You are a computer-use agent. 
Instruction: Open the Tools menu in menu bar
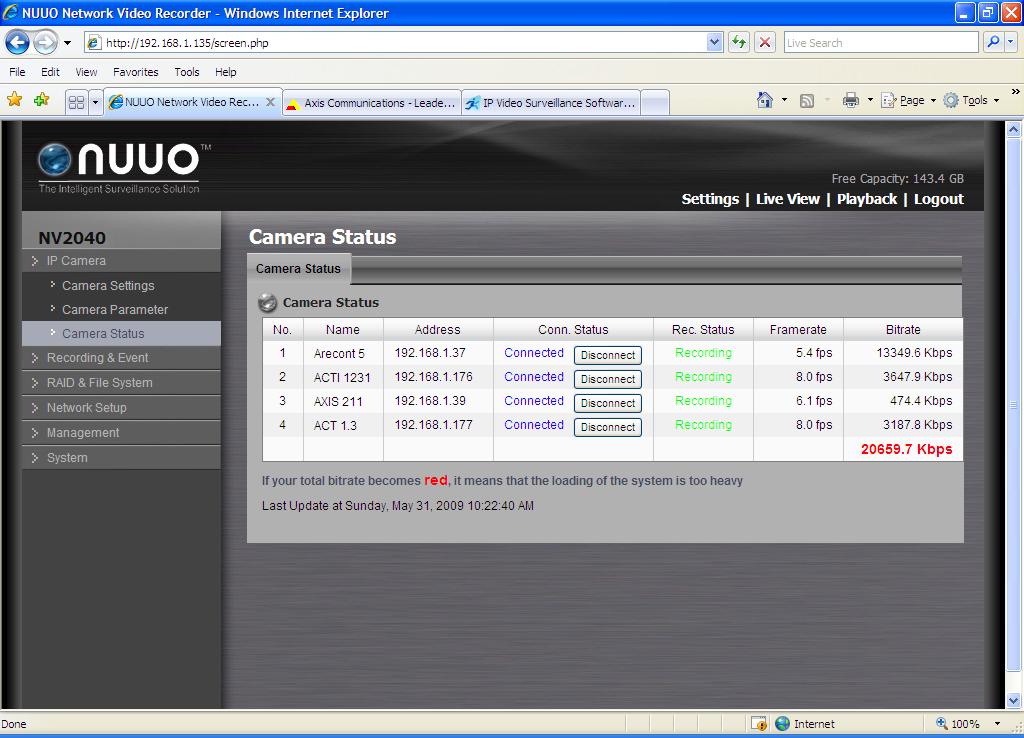187,72
